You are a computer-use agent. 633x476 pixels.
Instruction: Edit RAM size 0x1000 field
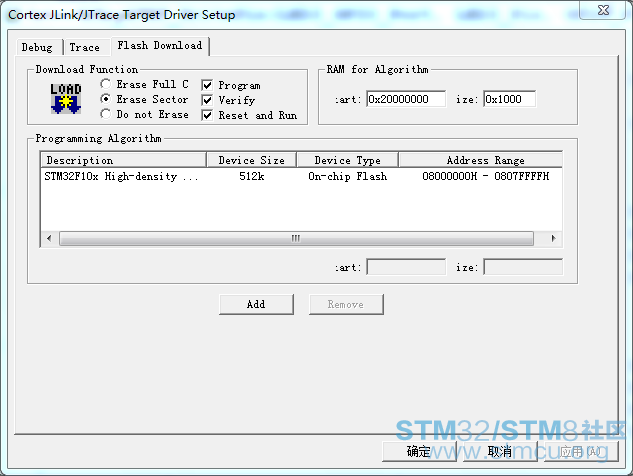point(509,99)
